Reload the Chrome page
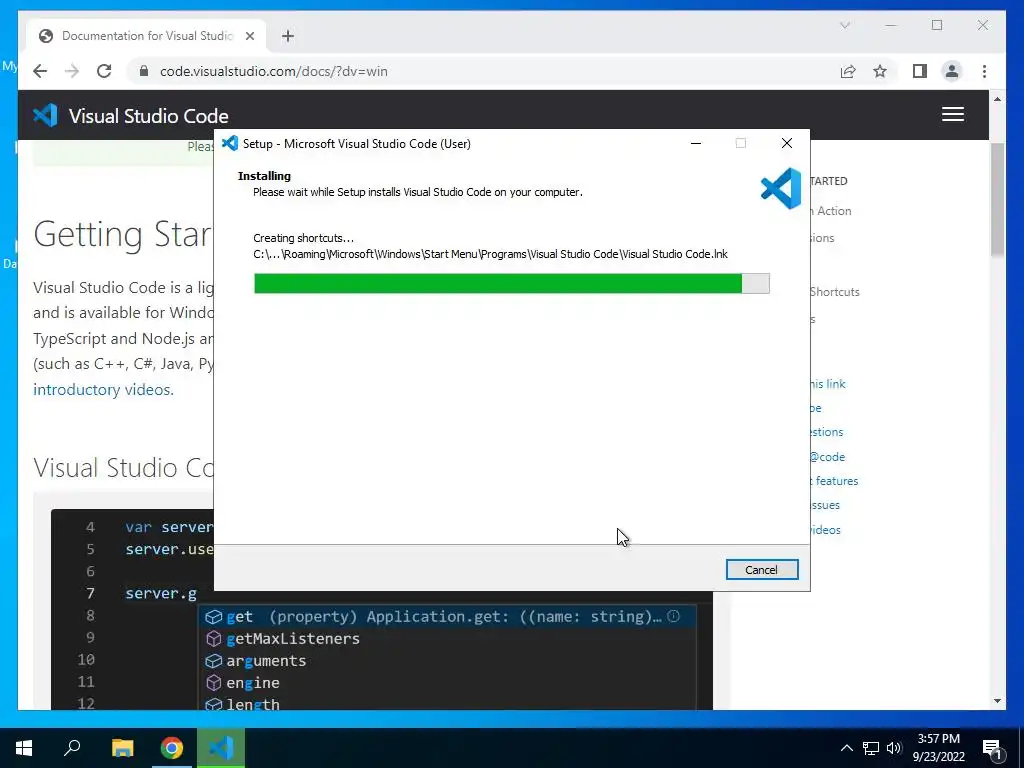 [x=104, y=71]
